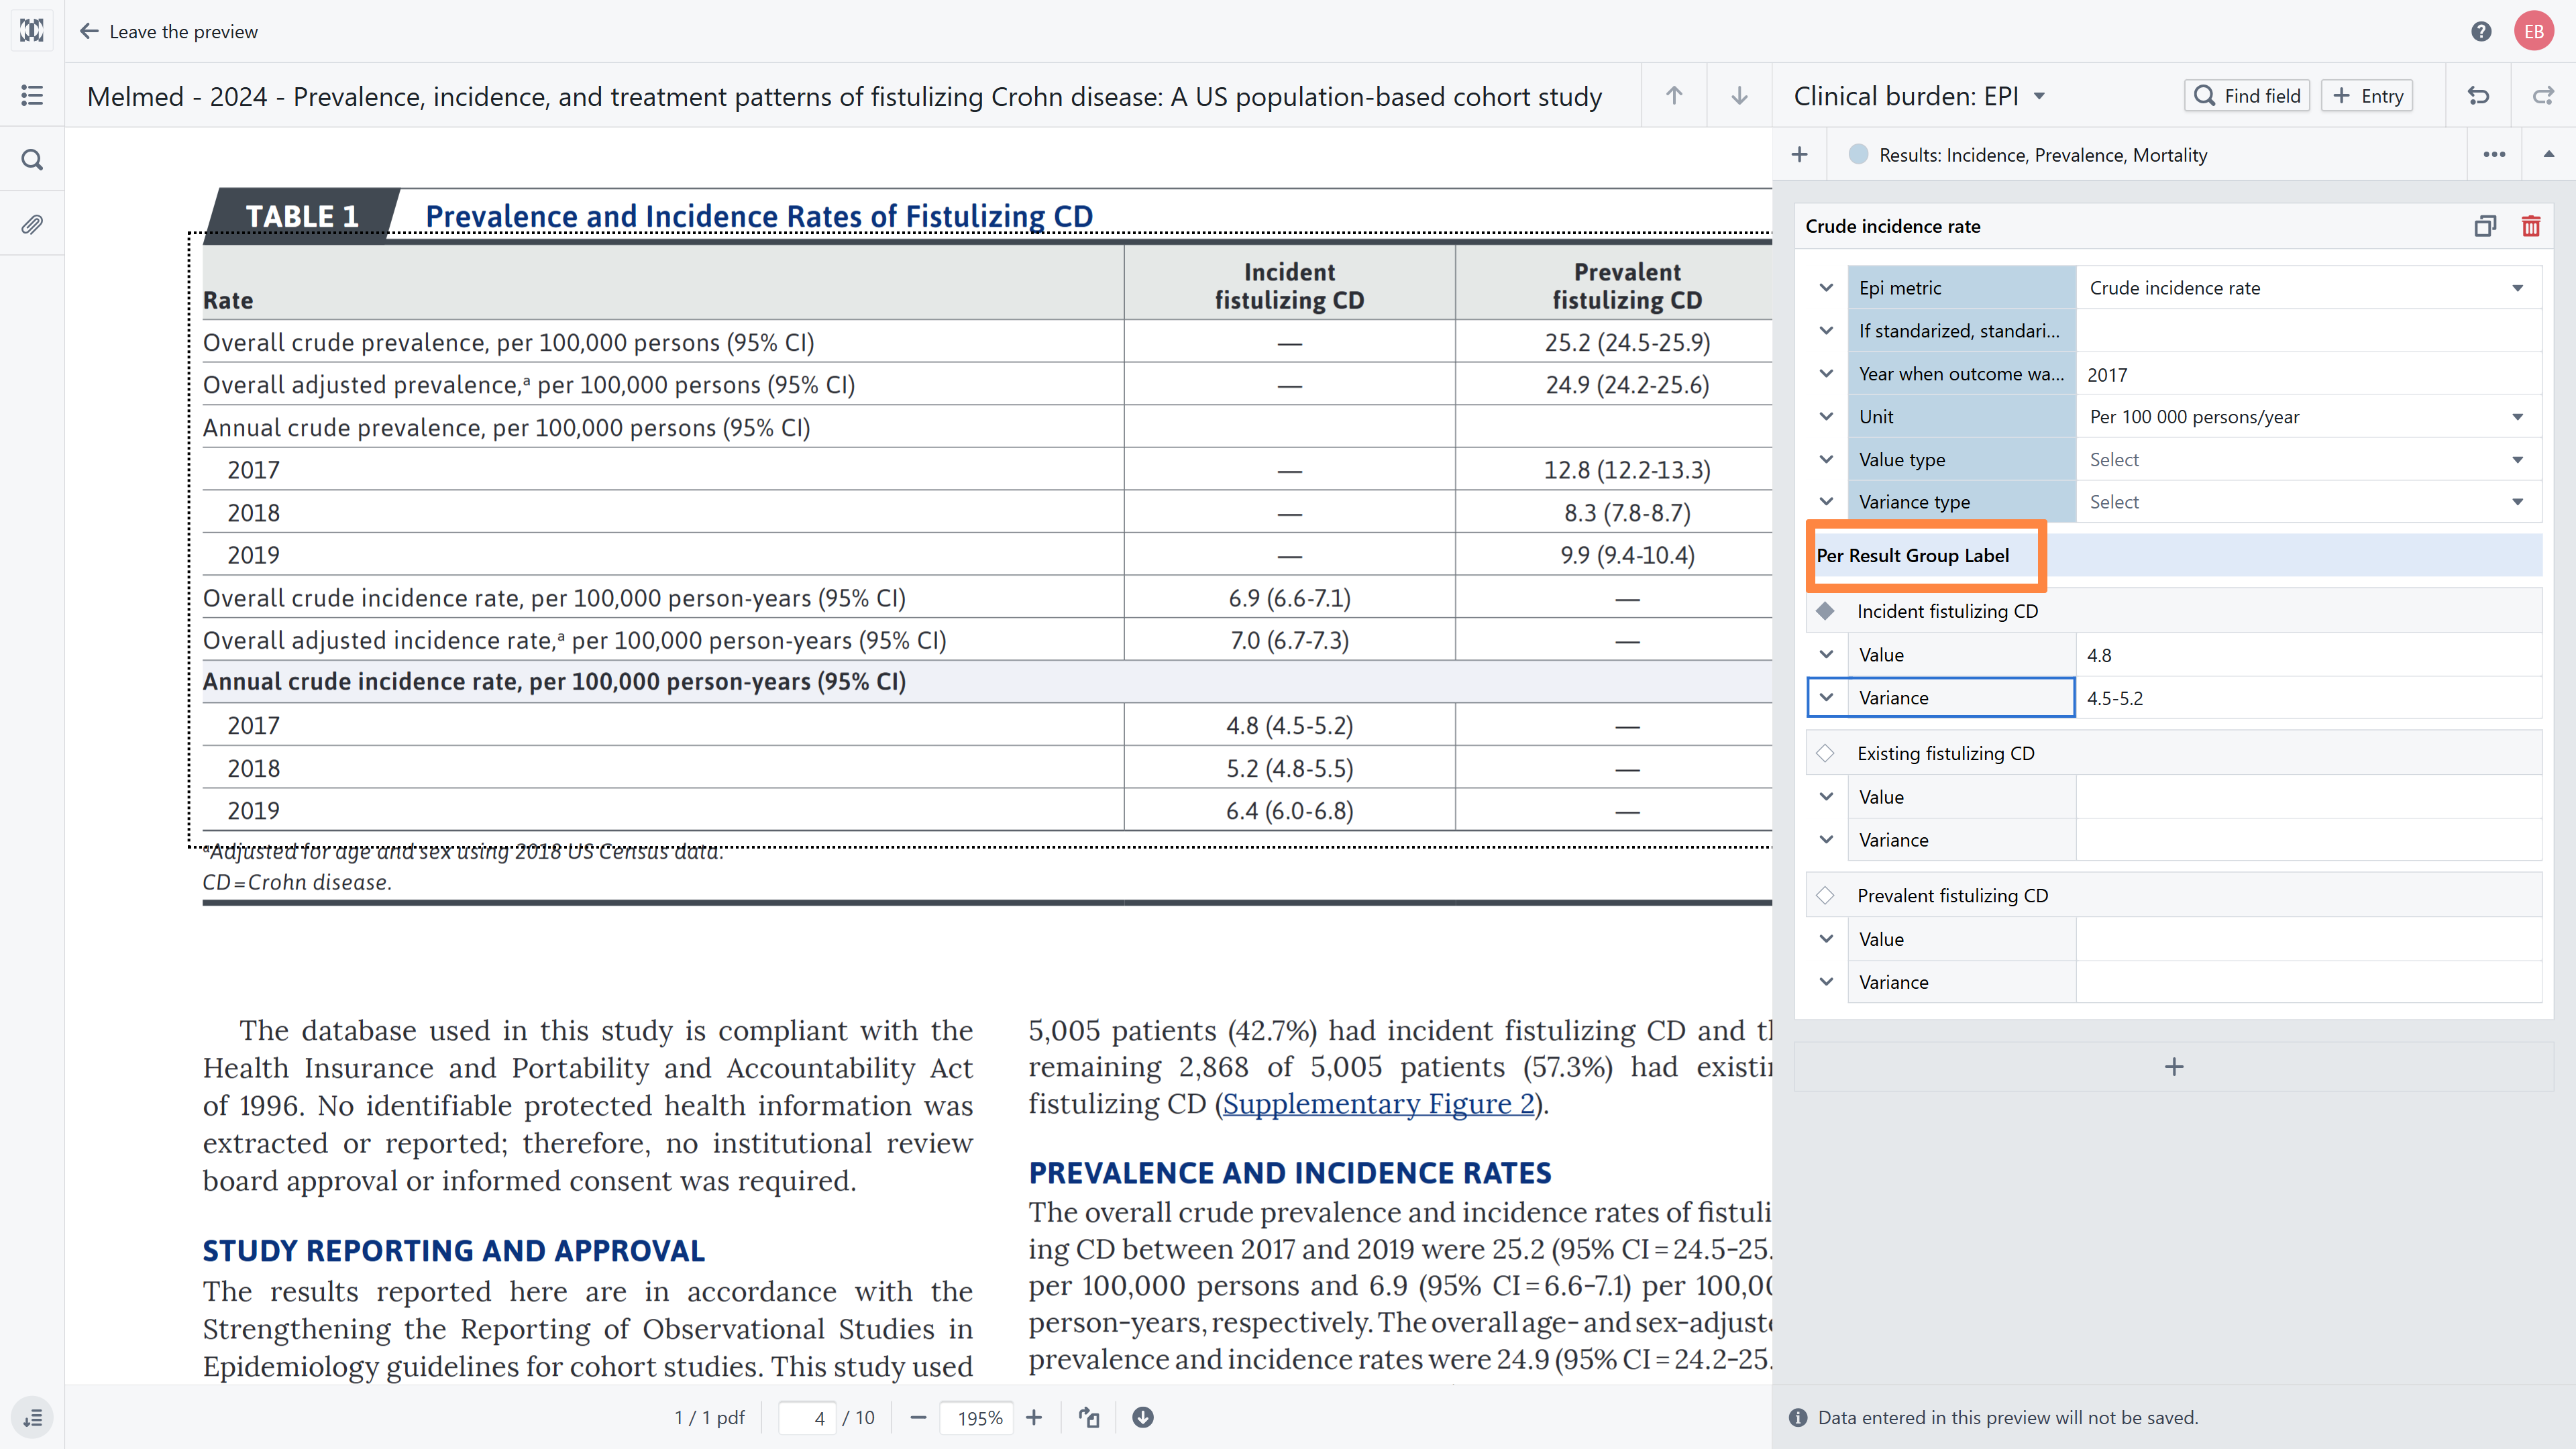
Task: Open the Epi metric dropdown
Action: point(2308,288)
